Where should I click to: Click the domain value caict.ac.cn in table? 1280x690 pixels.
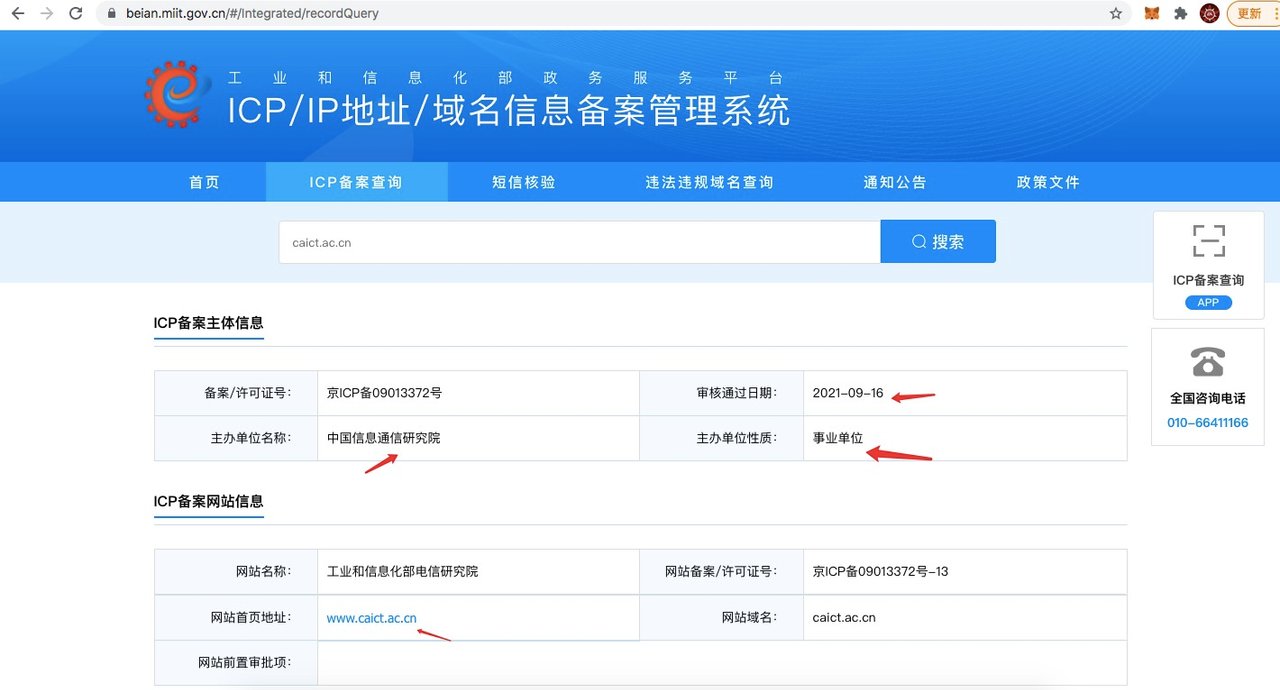(844, 618)
